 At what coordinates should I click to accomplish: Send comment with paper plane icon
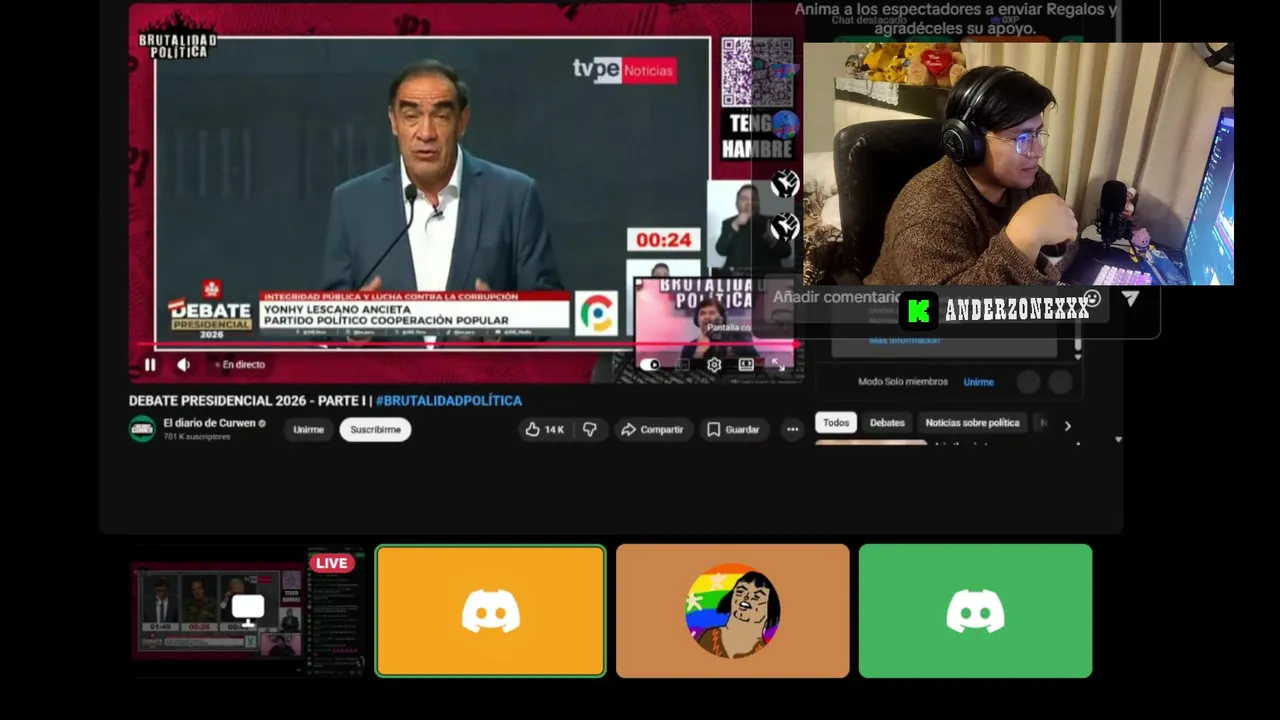point(1130,298)
